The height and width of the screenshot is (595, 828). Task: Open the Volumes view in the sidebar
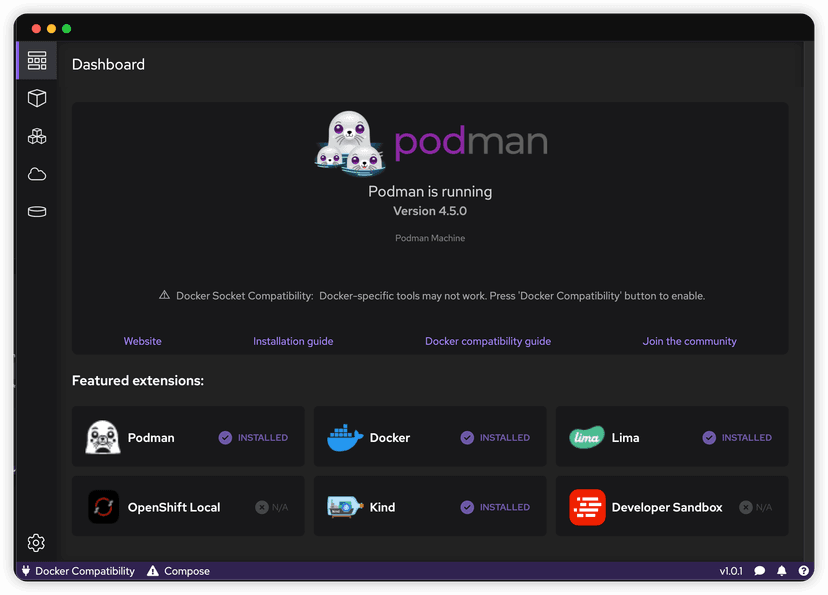pyautogui.click(x=37, y=211)
